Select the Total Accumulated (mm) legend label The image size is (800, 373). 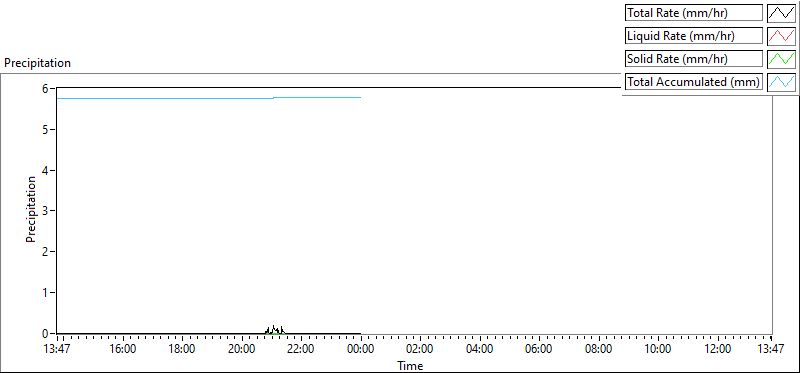694,82
